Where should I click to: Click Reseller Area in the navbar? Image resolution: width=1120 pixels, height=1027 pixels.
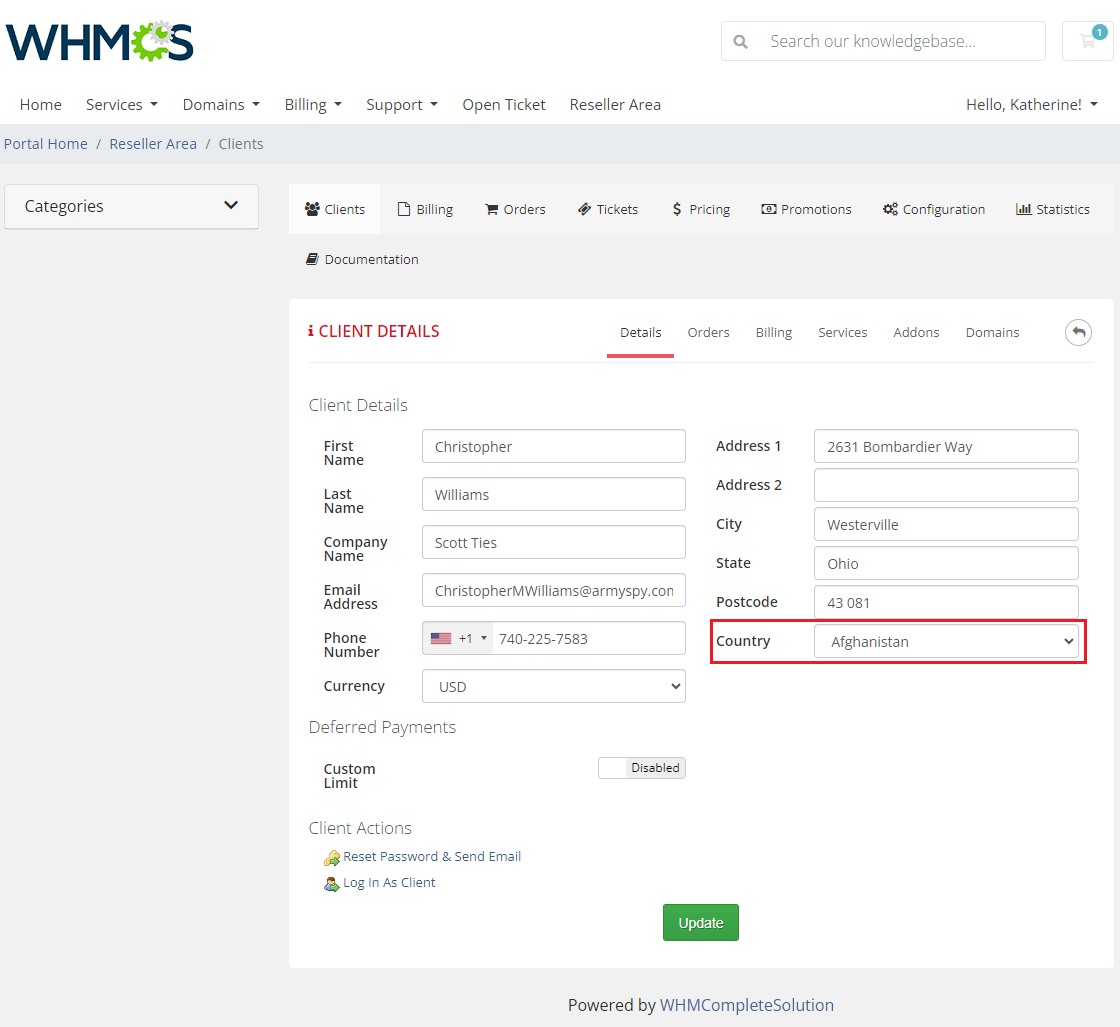tap(615, 104)
